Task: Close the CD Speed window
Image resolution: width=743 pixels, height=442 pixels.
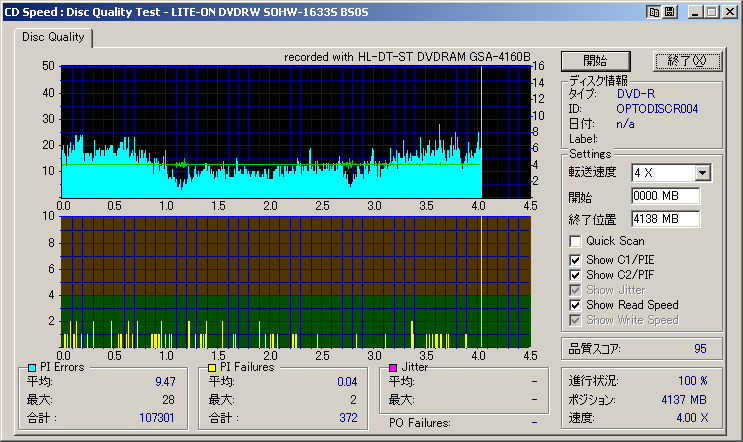Action: coord(730,12)
